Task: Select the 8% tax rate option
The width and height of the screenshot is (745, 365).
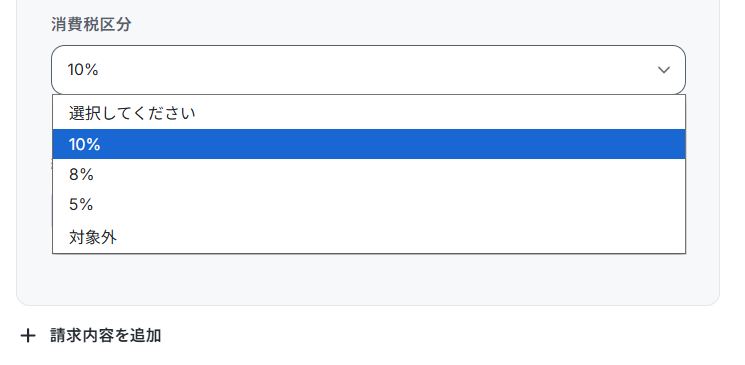Action: point(369,174)
